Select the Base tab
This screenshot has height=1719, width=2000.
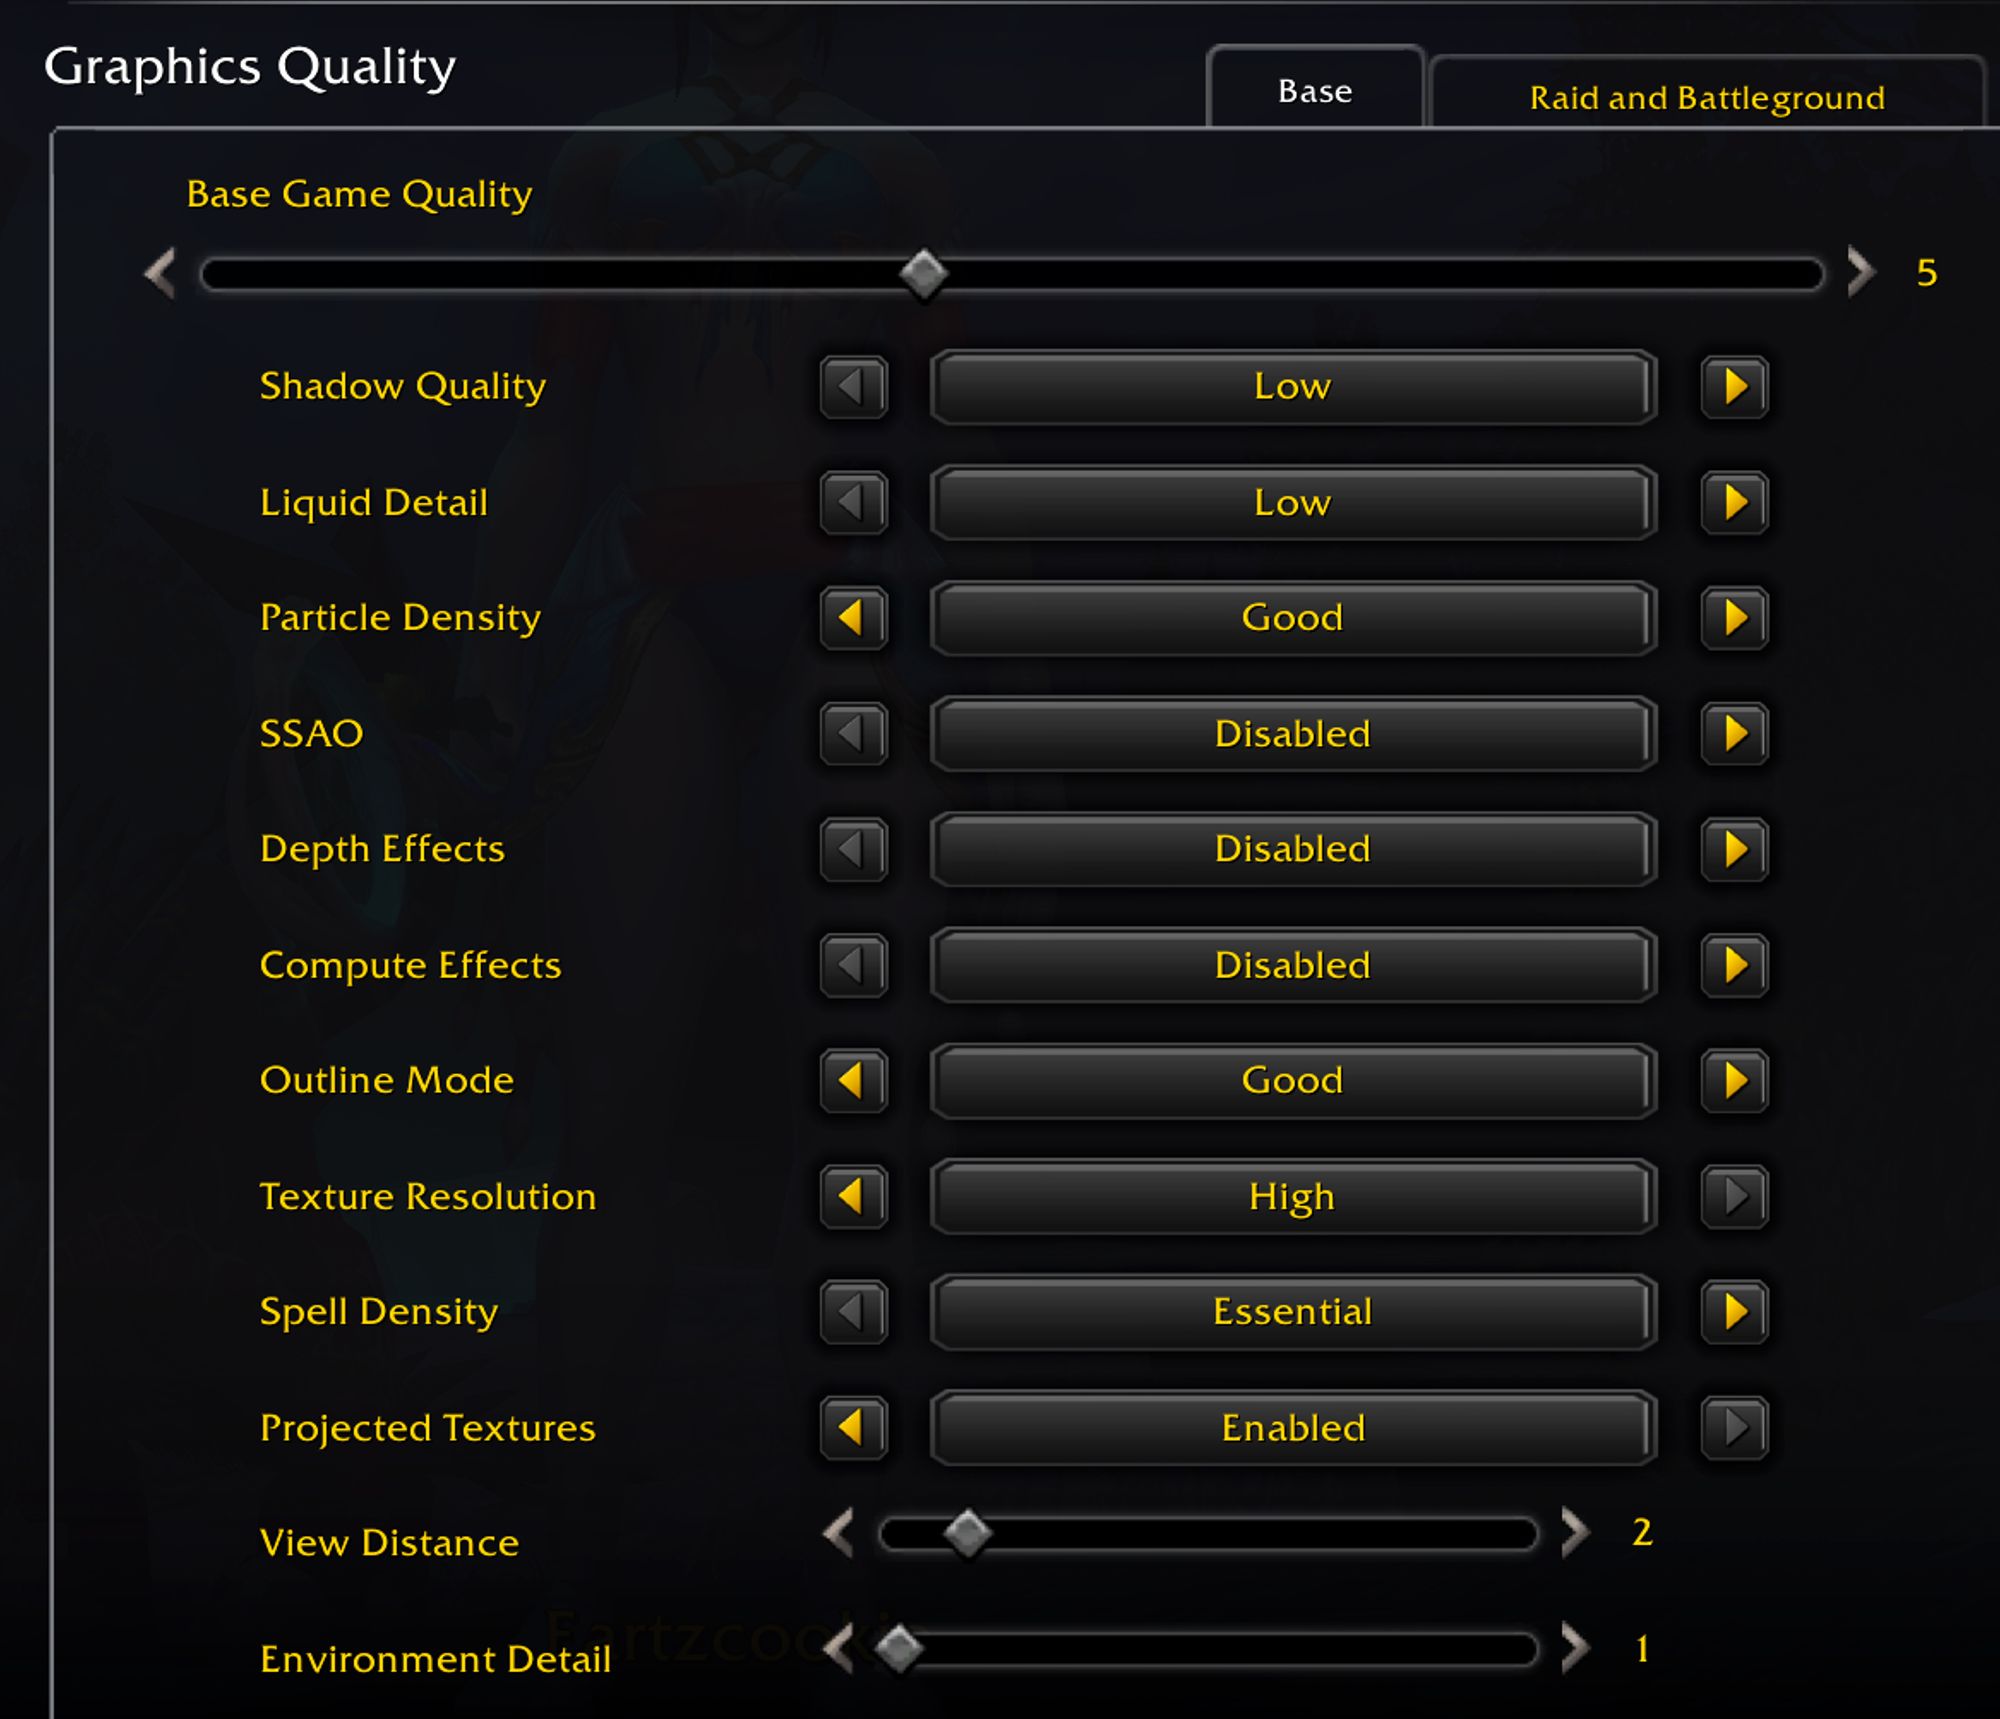[x=1314, y=91]
